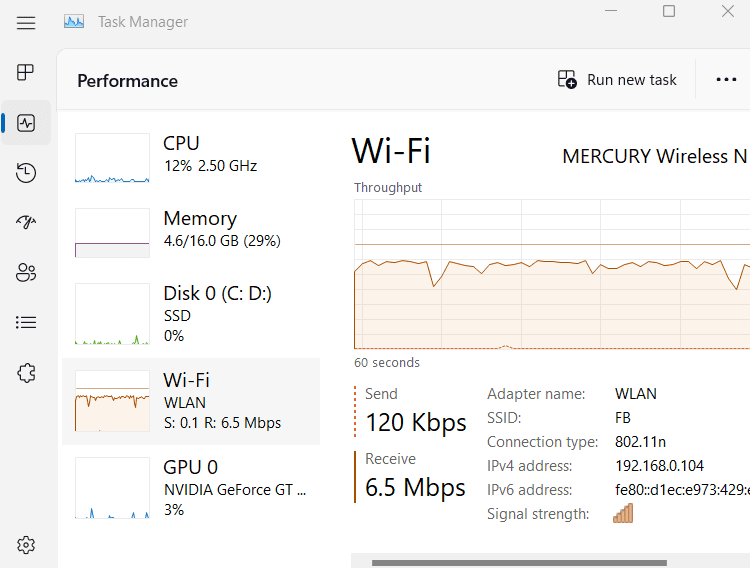Select the GPU 0 NVIDIA item
This screenshot has height=568, width=750.
pos(191,488)
